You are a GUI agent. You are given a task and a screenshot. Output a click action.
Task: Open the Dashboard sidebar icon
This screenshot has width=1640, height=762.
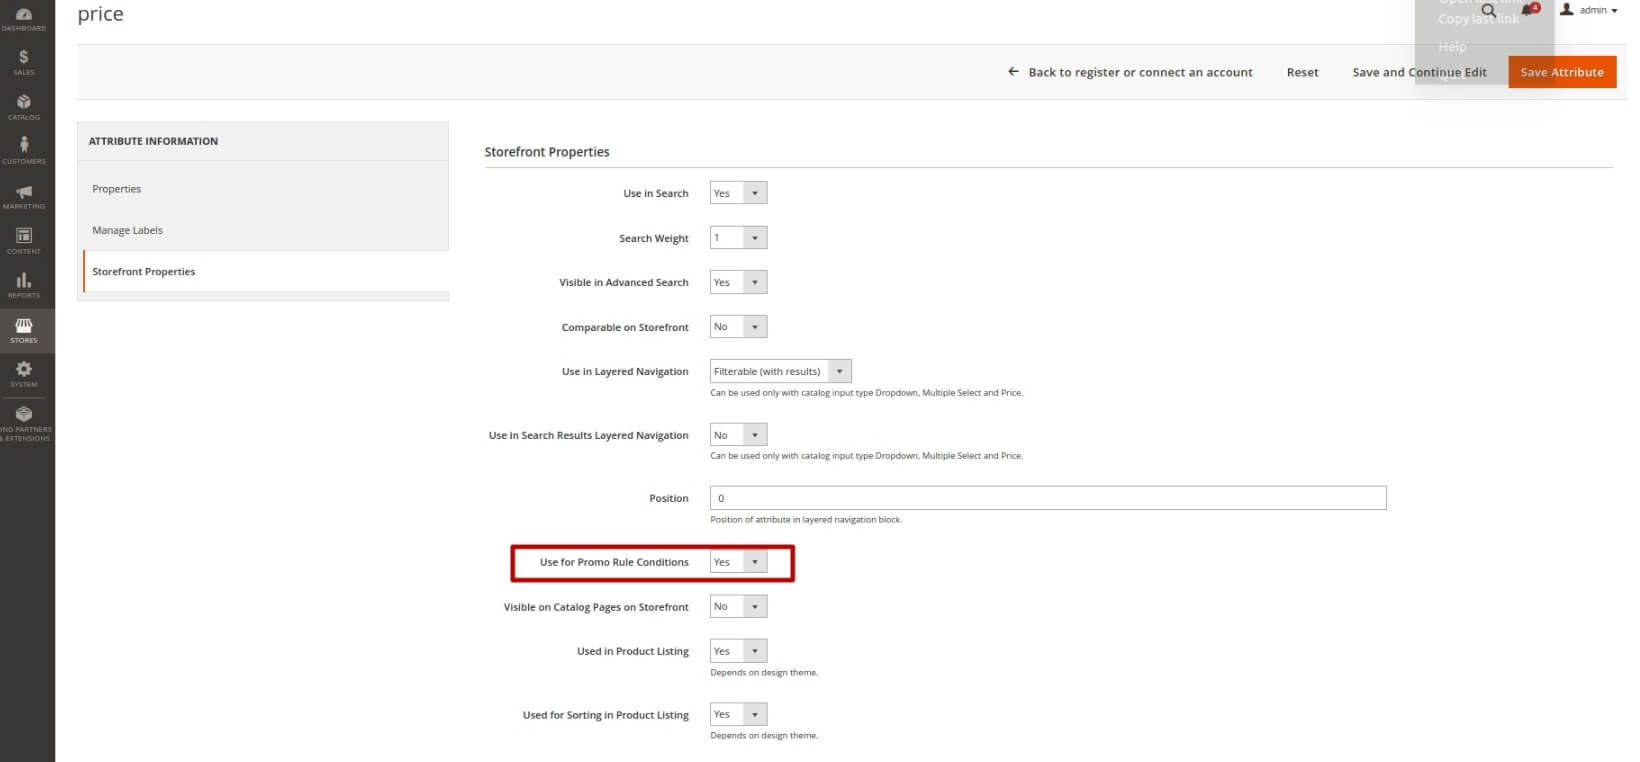coord(23,18)
